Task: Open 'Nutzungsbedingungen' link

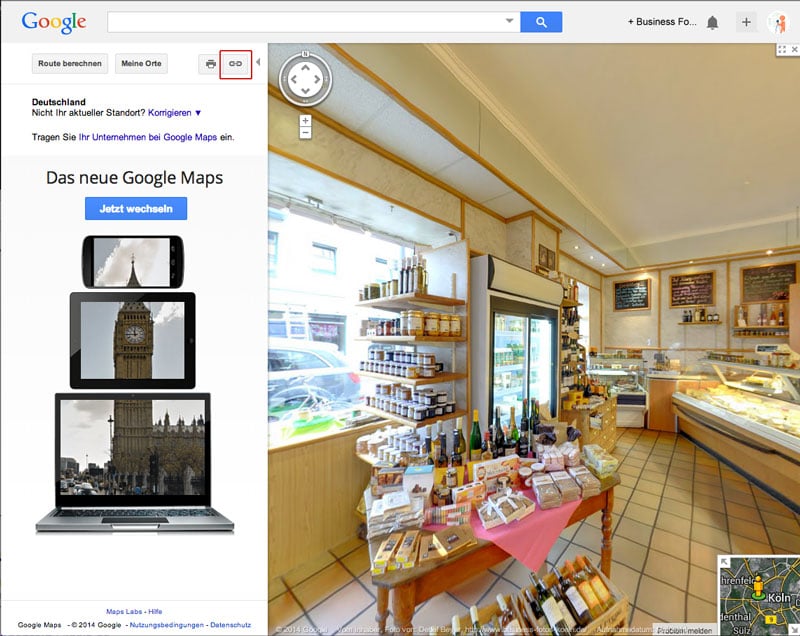Action: pyautogui.click(x=166, y=625)
